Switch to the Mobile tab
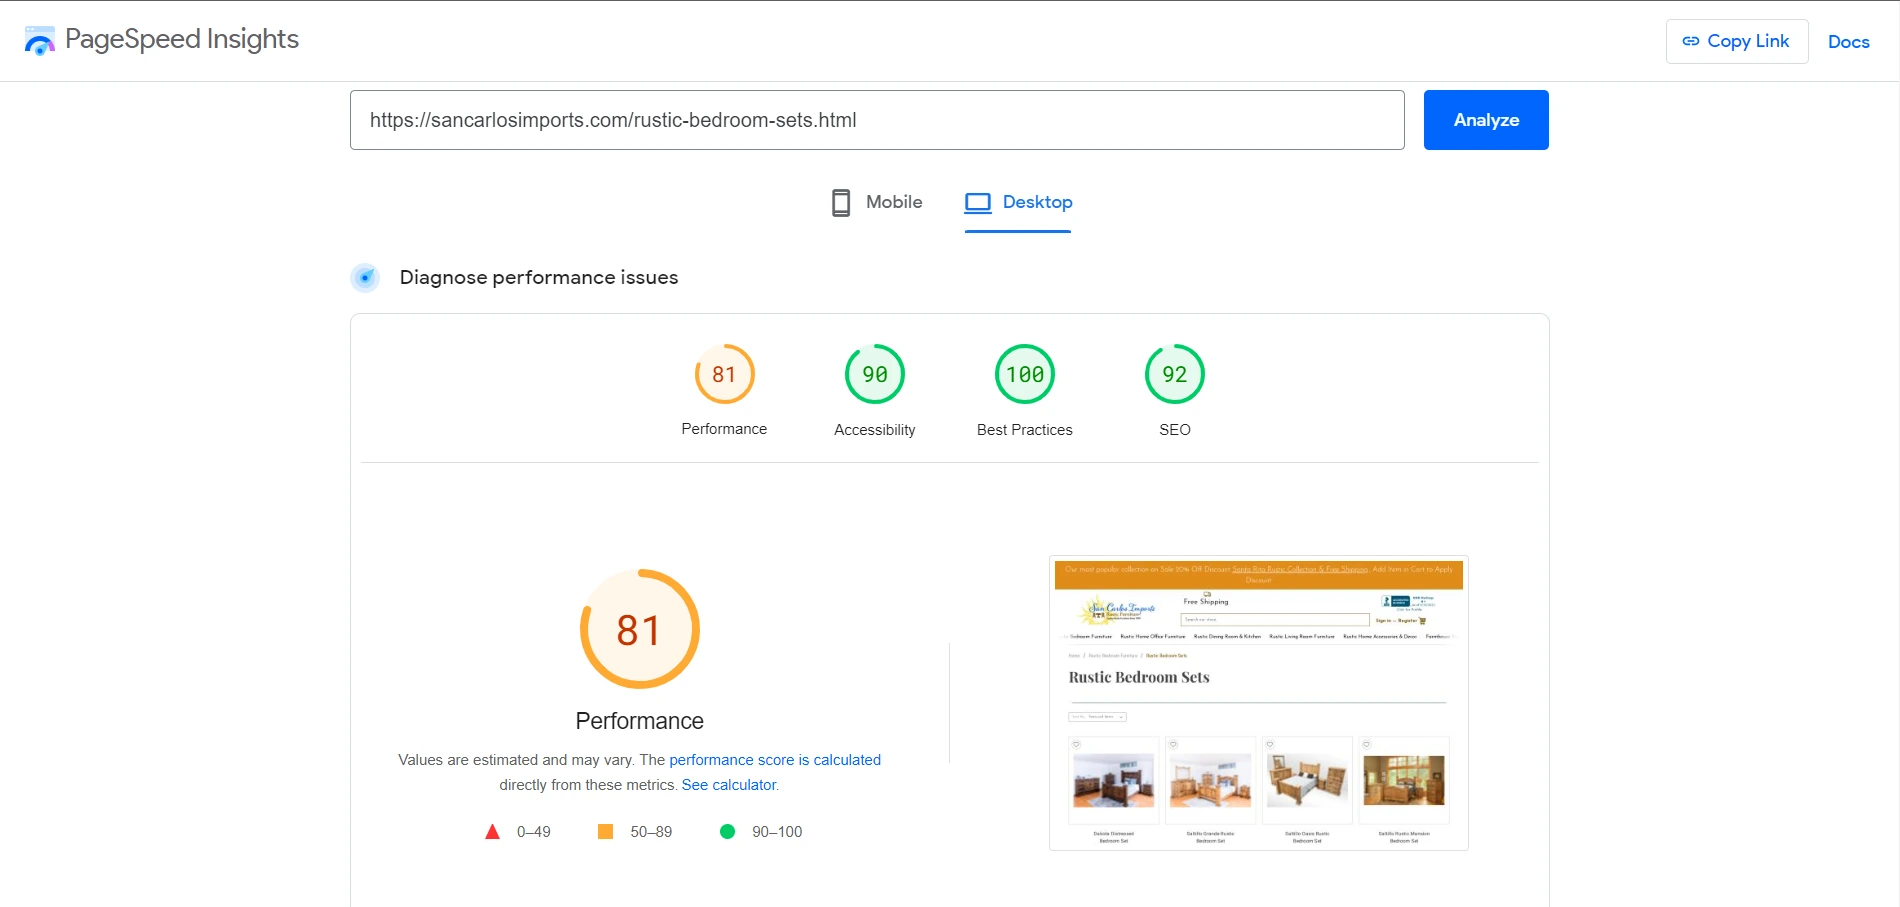Screen dimensions: 1900x907 (x=877, y=202)
